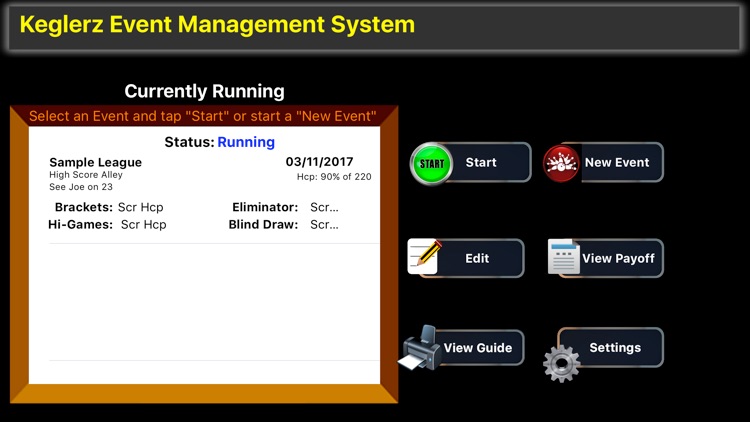Click Hcp: 90% of 220 text
This screenshot has height=422, width=750.
(x=334, y=177)
